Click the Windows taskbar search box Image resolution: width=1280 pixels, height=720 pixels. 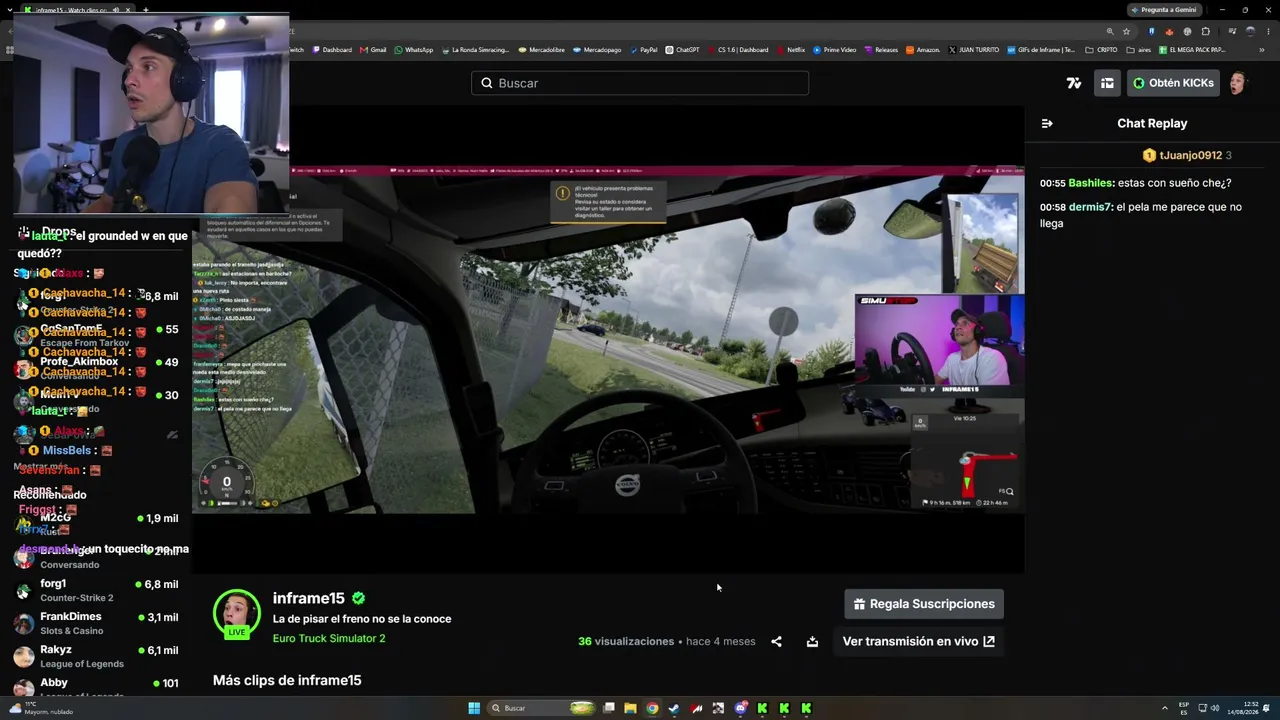541,708
